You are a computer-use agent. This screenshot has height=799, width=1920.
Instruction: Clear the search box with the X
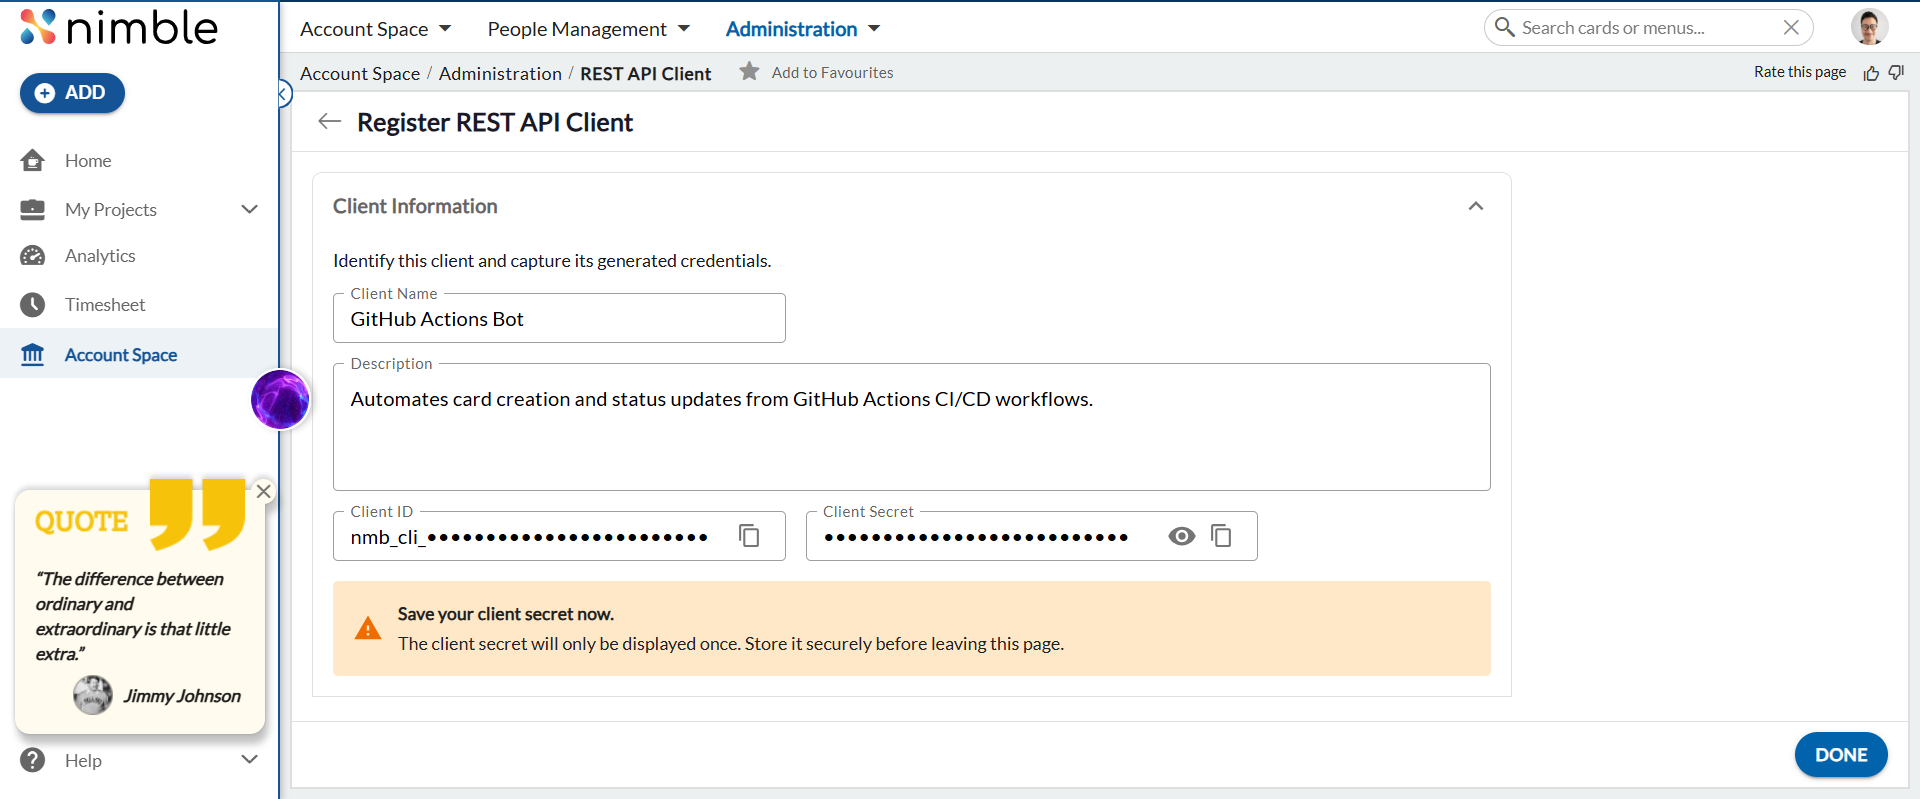[1791, 28]
